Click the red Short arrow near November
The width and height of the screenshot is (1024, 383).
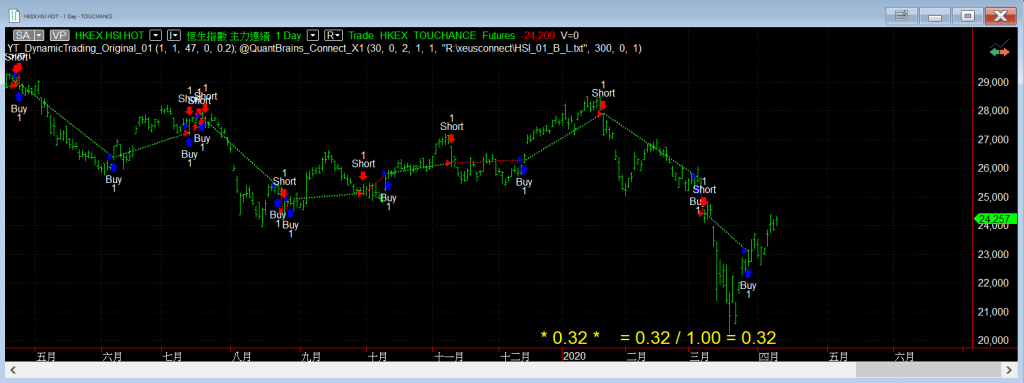[451, 138]
